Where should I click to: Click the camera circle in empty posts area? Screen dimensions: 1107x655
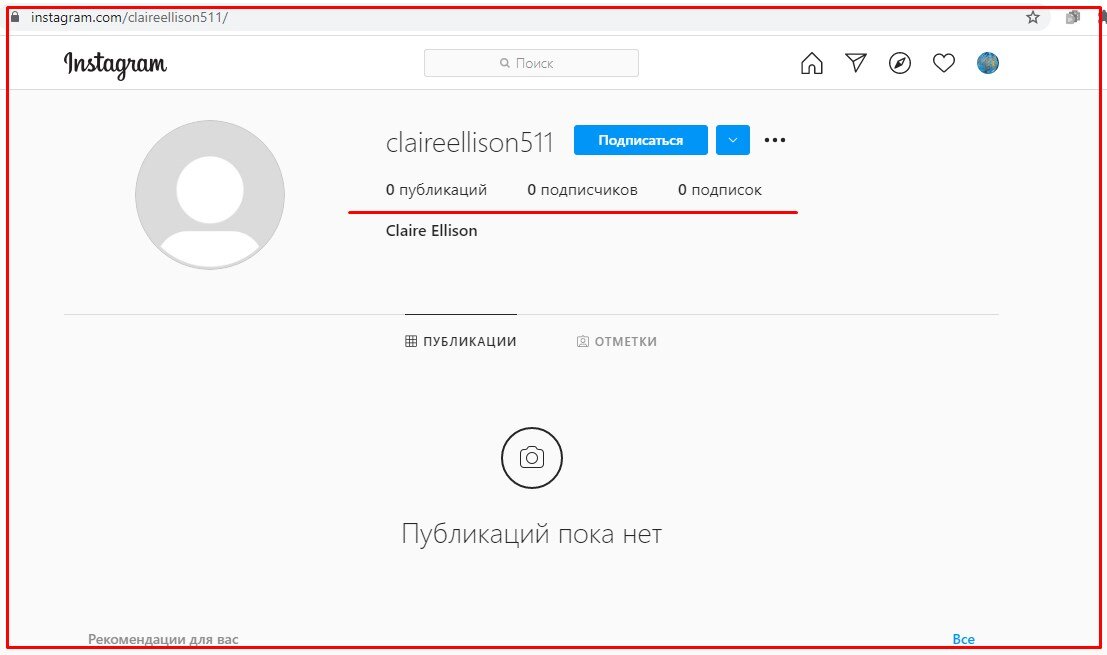532,457
